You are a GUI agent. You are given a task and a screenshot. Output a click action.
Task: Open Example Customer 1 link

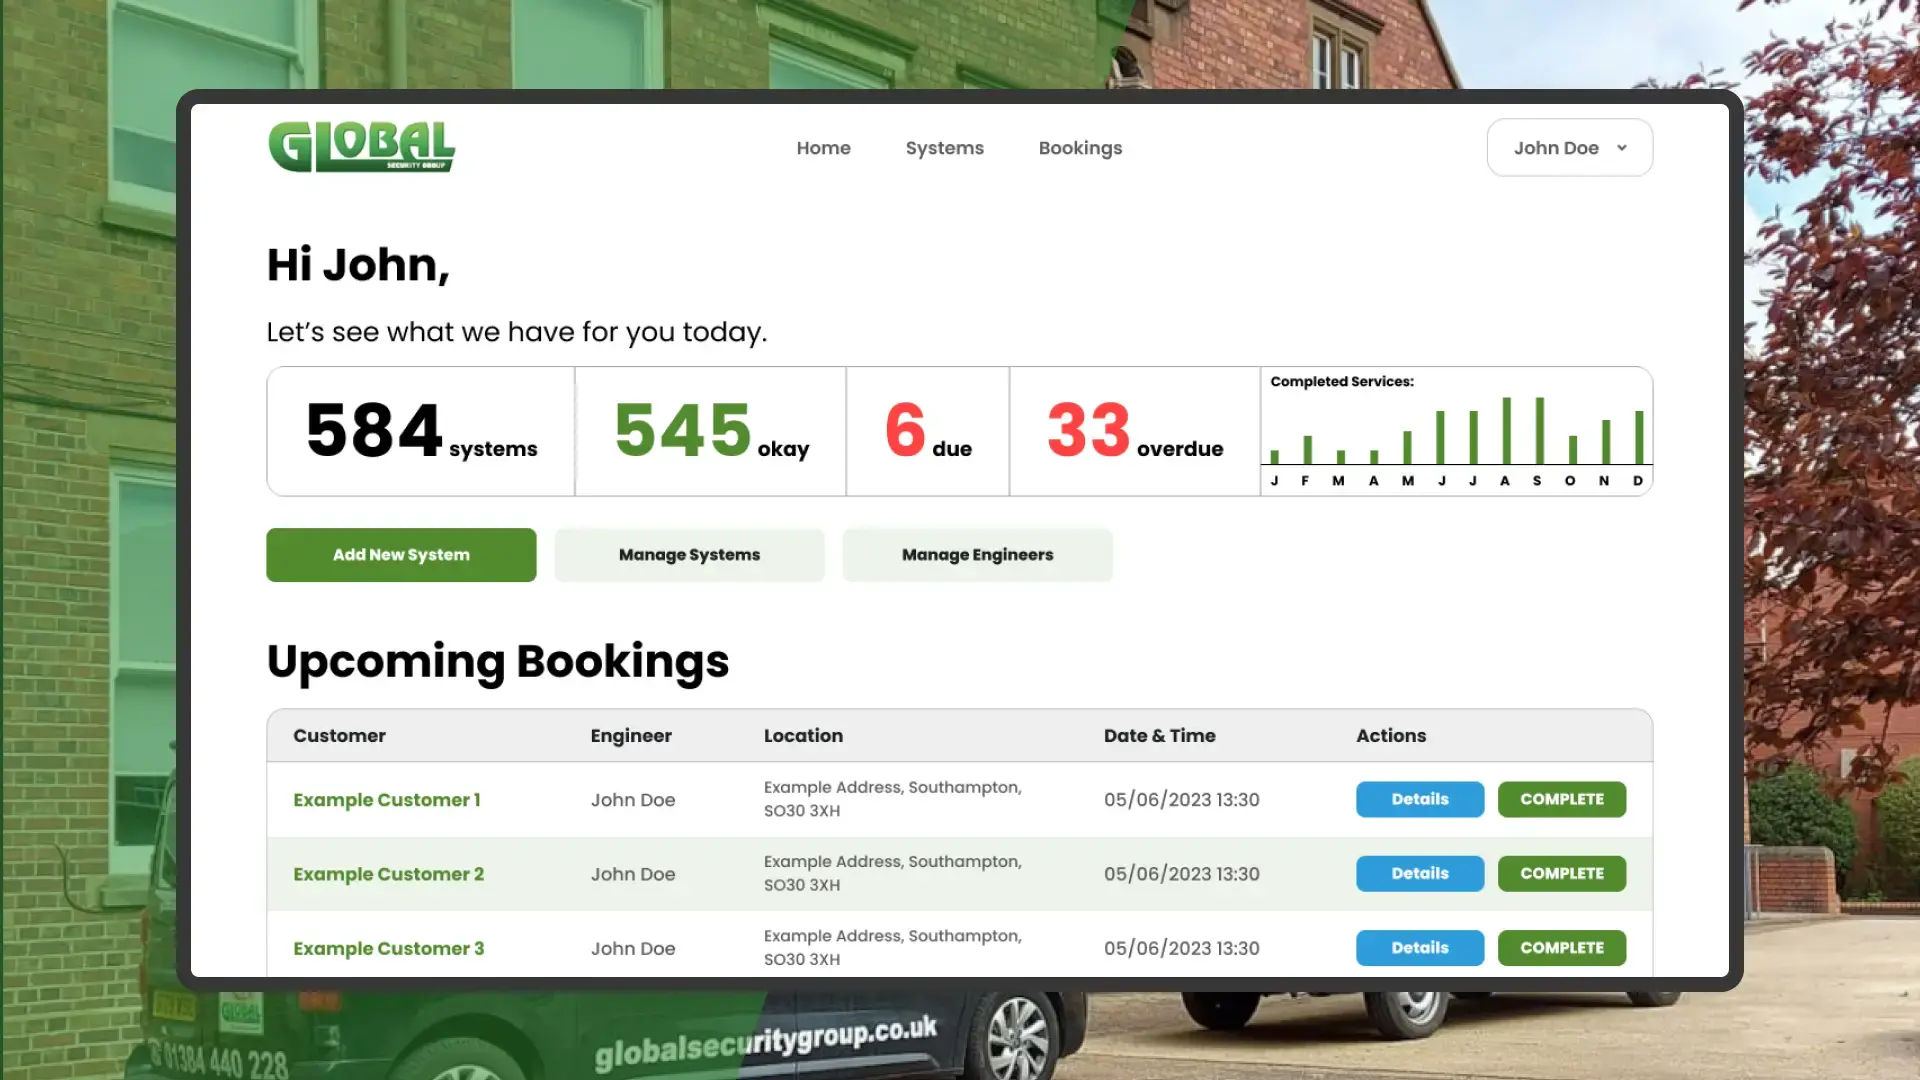pyautogui.click(x=387, y=800)
